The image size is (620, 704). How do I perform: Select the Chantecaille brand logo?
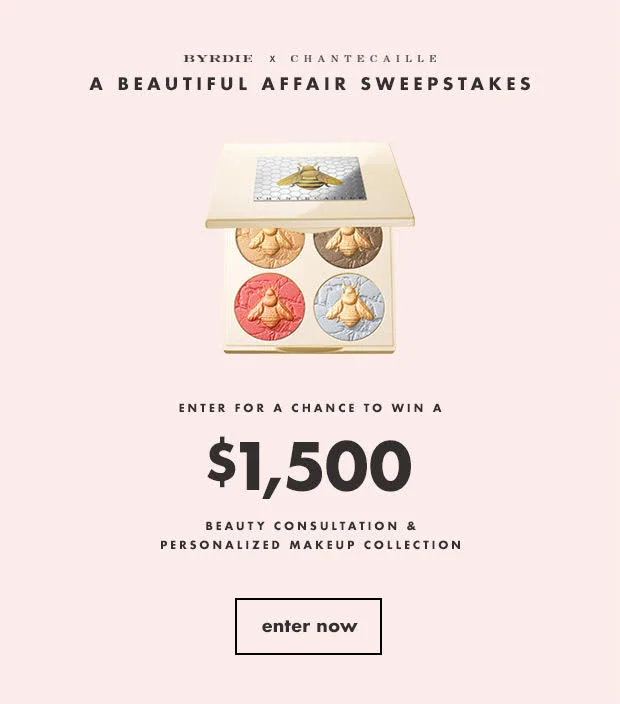(364, 58)
